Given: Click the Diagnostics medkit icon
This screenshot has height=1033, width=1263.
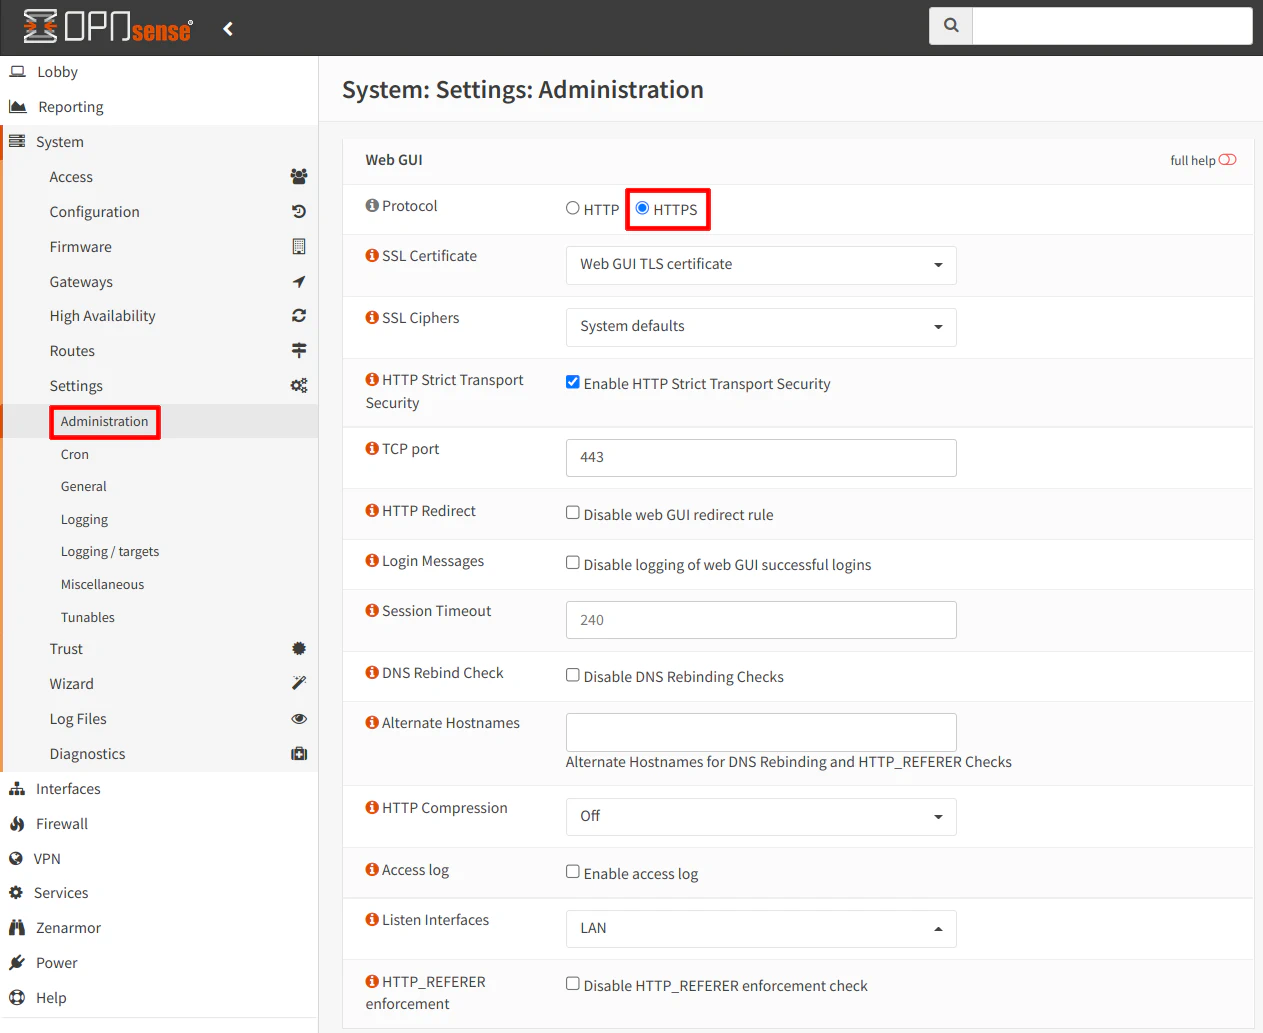Looking at the screenshot, I should tap(299, 754).
